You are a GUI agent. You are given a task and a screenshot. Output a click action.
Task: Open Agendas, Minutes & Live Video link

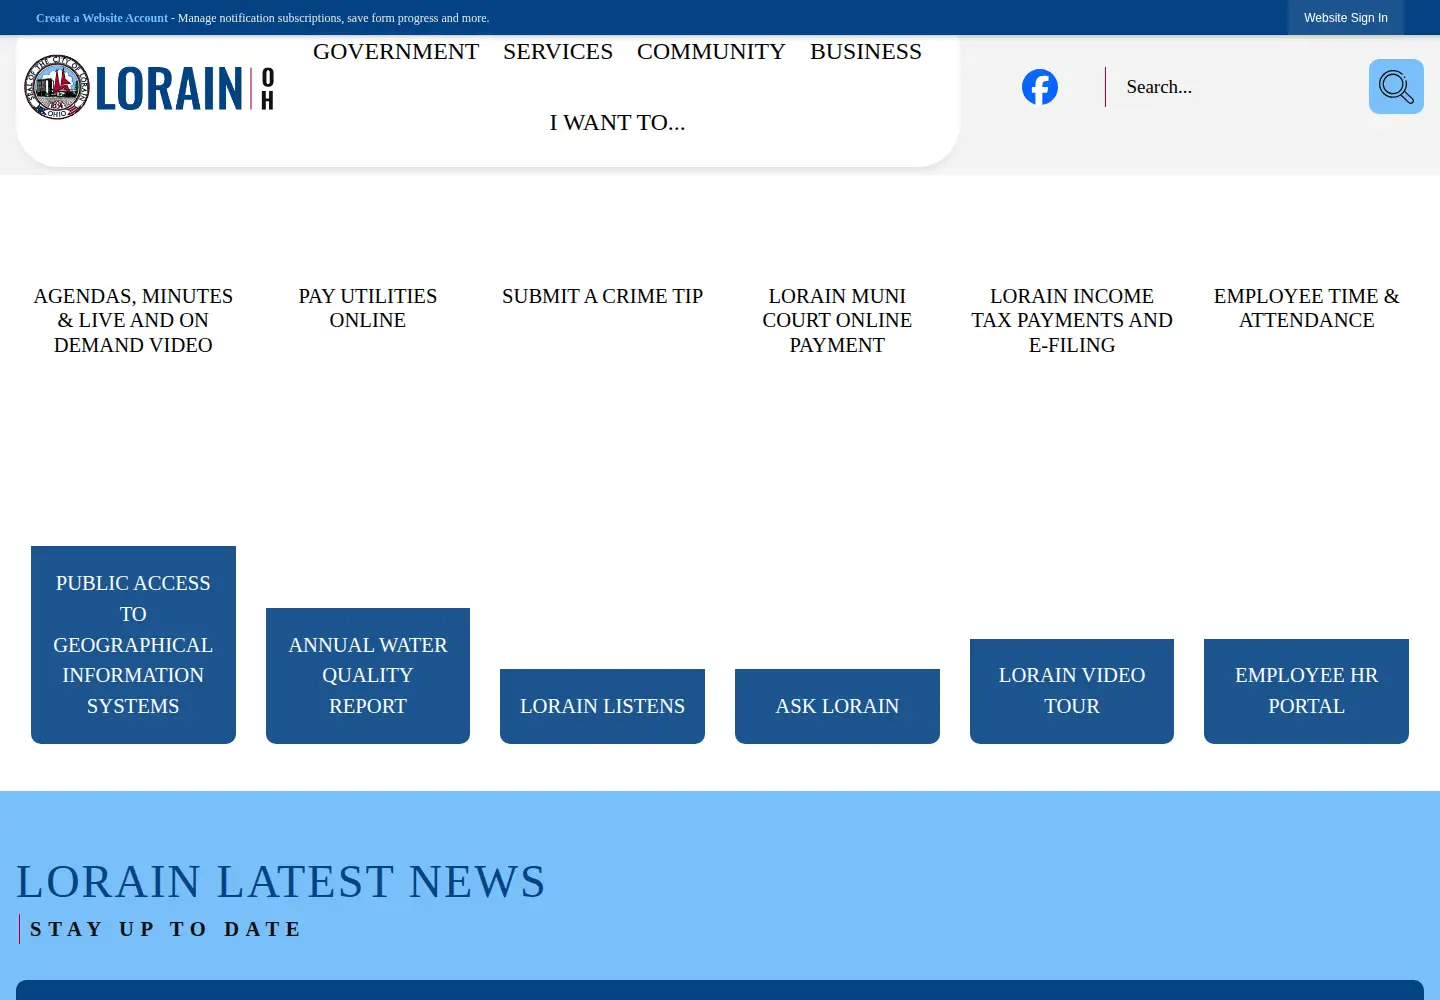click(x=133, y=320)
